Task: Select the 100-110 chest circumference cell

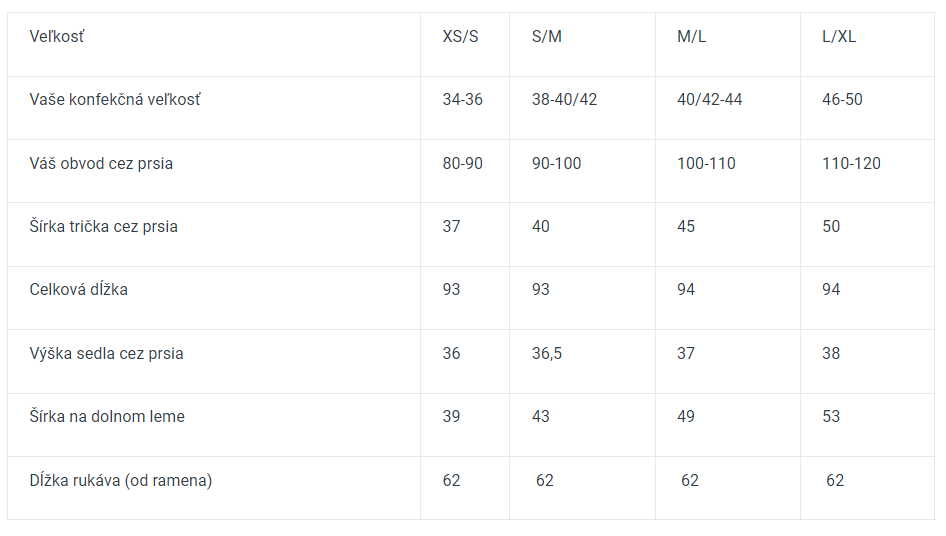Action: pyautogui.click(x=706, y=163)
